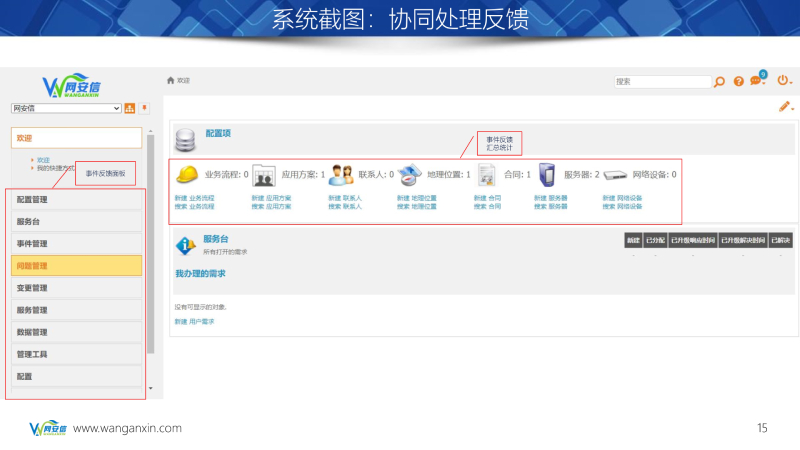Open the 事件管理 sidebar menu
Image resolution: width=800 pixels, height=450 pixels.
77,243
